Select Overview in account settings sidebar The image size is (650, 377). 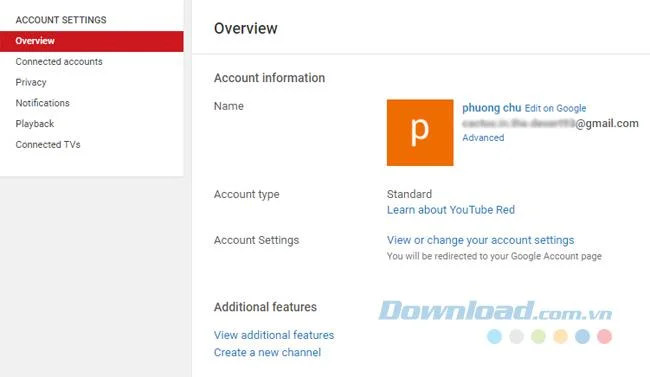click(92, 41)
